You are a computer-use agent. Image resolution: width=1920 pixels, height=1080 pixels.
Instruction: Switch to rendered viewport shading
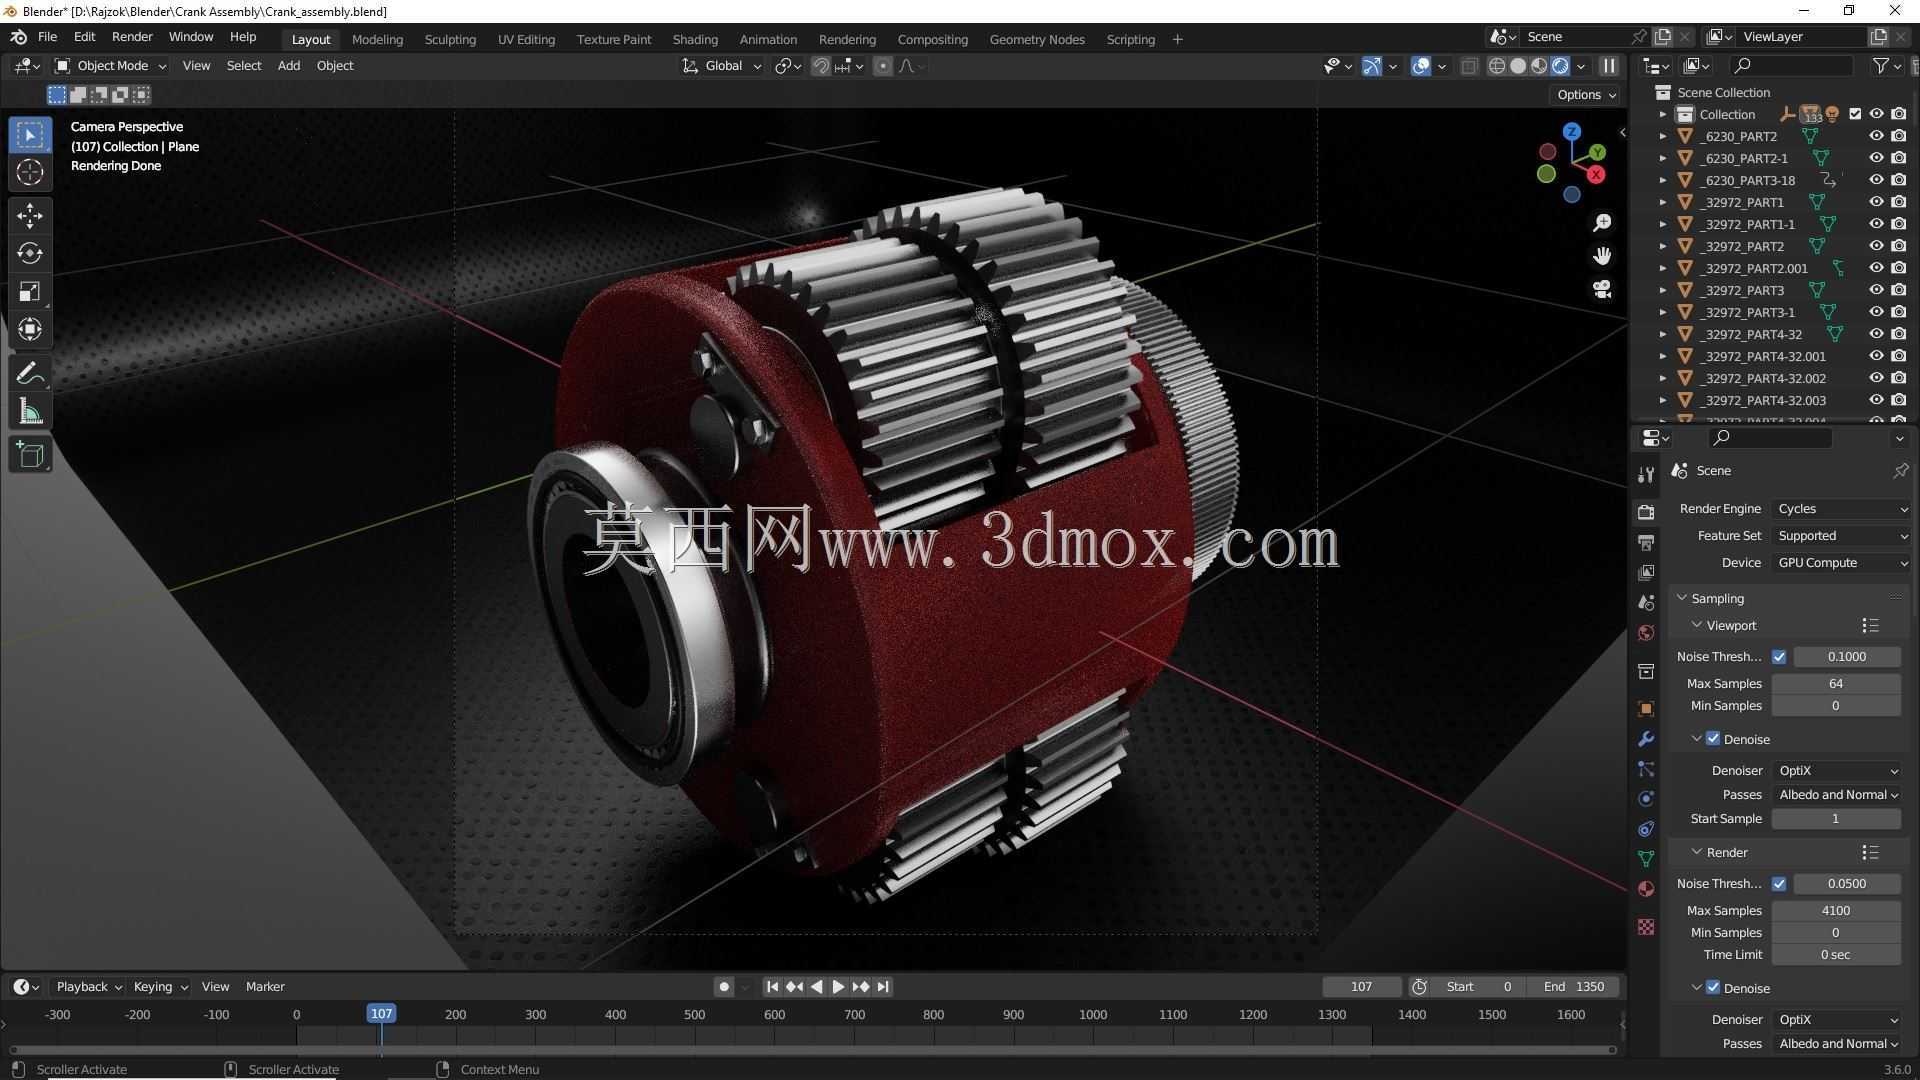(x=1560, y=66)
